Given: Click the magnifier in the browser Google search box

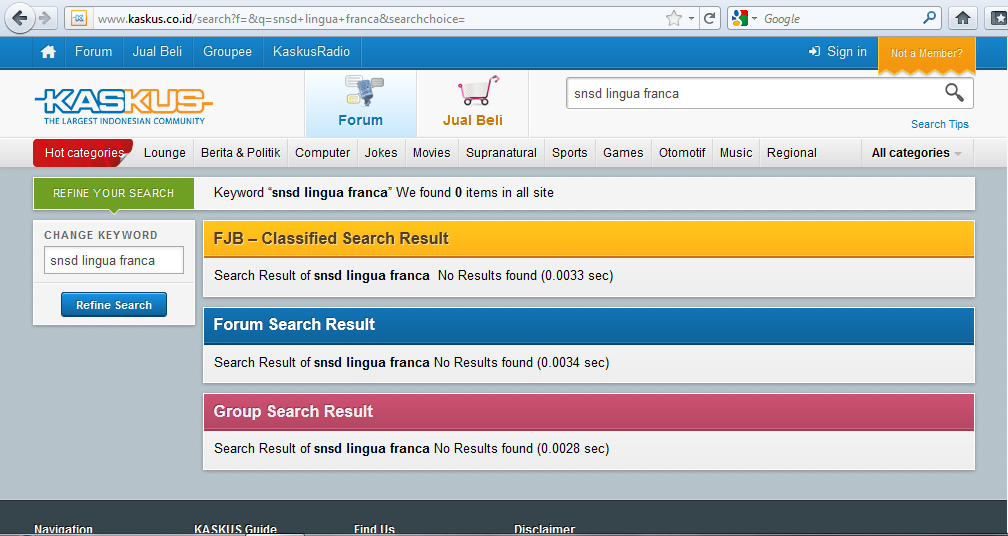Looking at the screenshot, I should coord(929,18).
